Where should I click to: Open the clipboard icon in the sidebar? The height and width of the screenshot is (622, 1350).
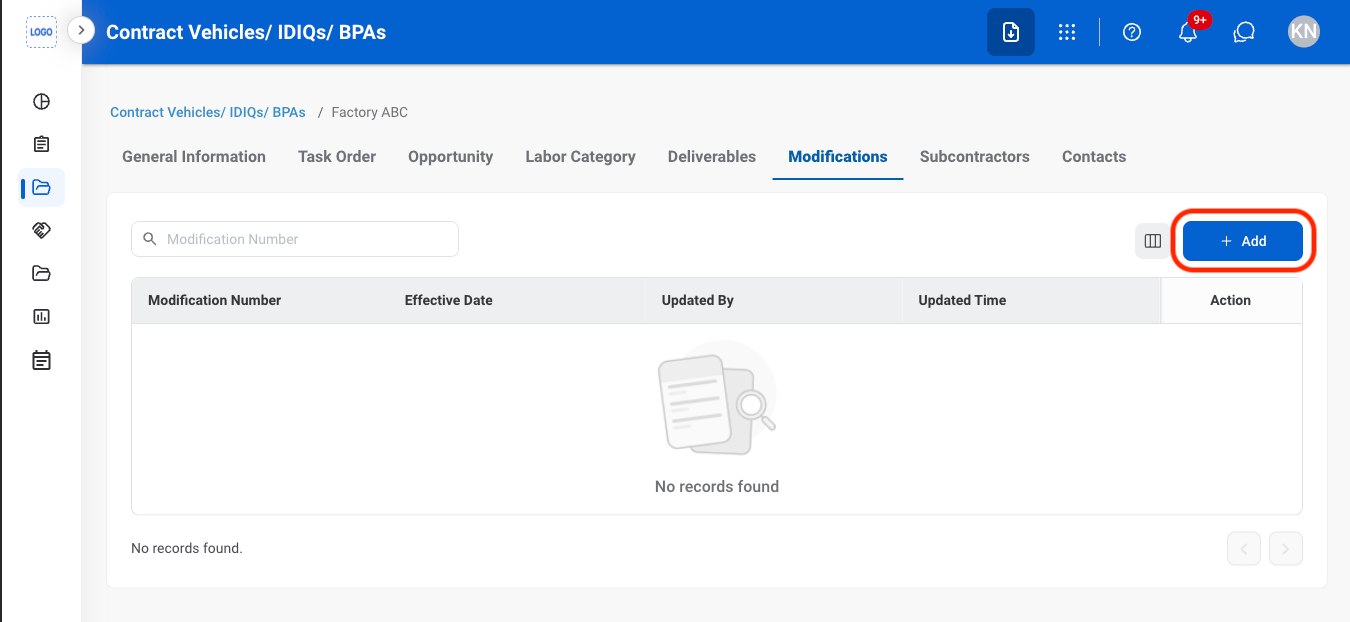pyautogui.click(x=41, y=144)
